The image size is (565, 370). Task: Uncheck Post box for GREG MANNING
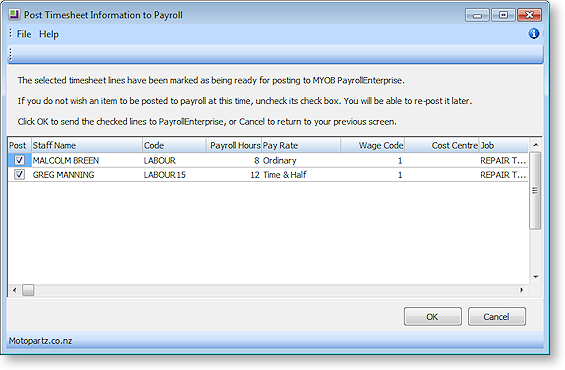19,174
